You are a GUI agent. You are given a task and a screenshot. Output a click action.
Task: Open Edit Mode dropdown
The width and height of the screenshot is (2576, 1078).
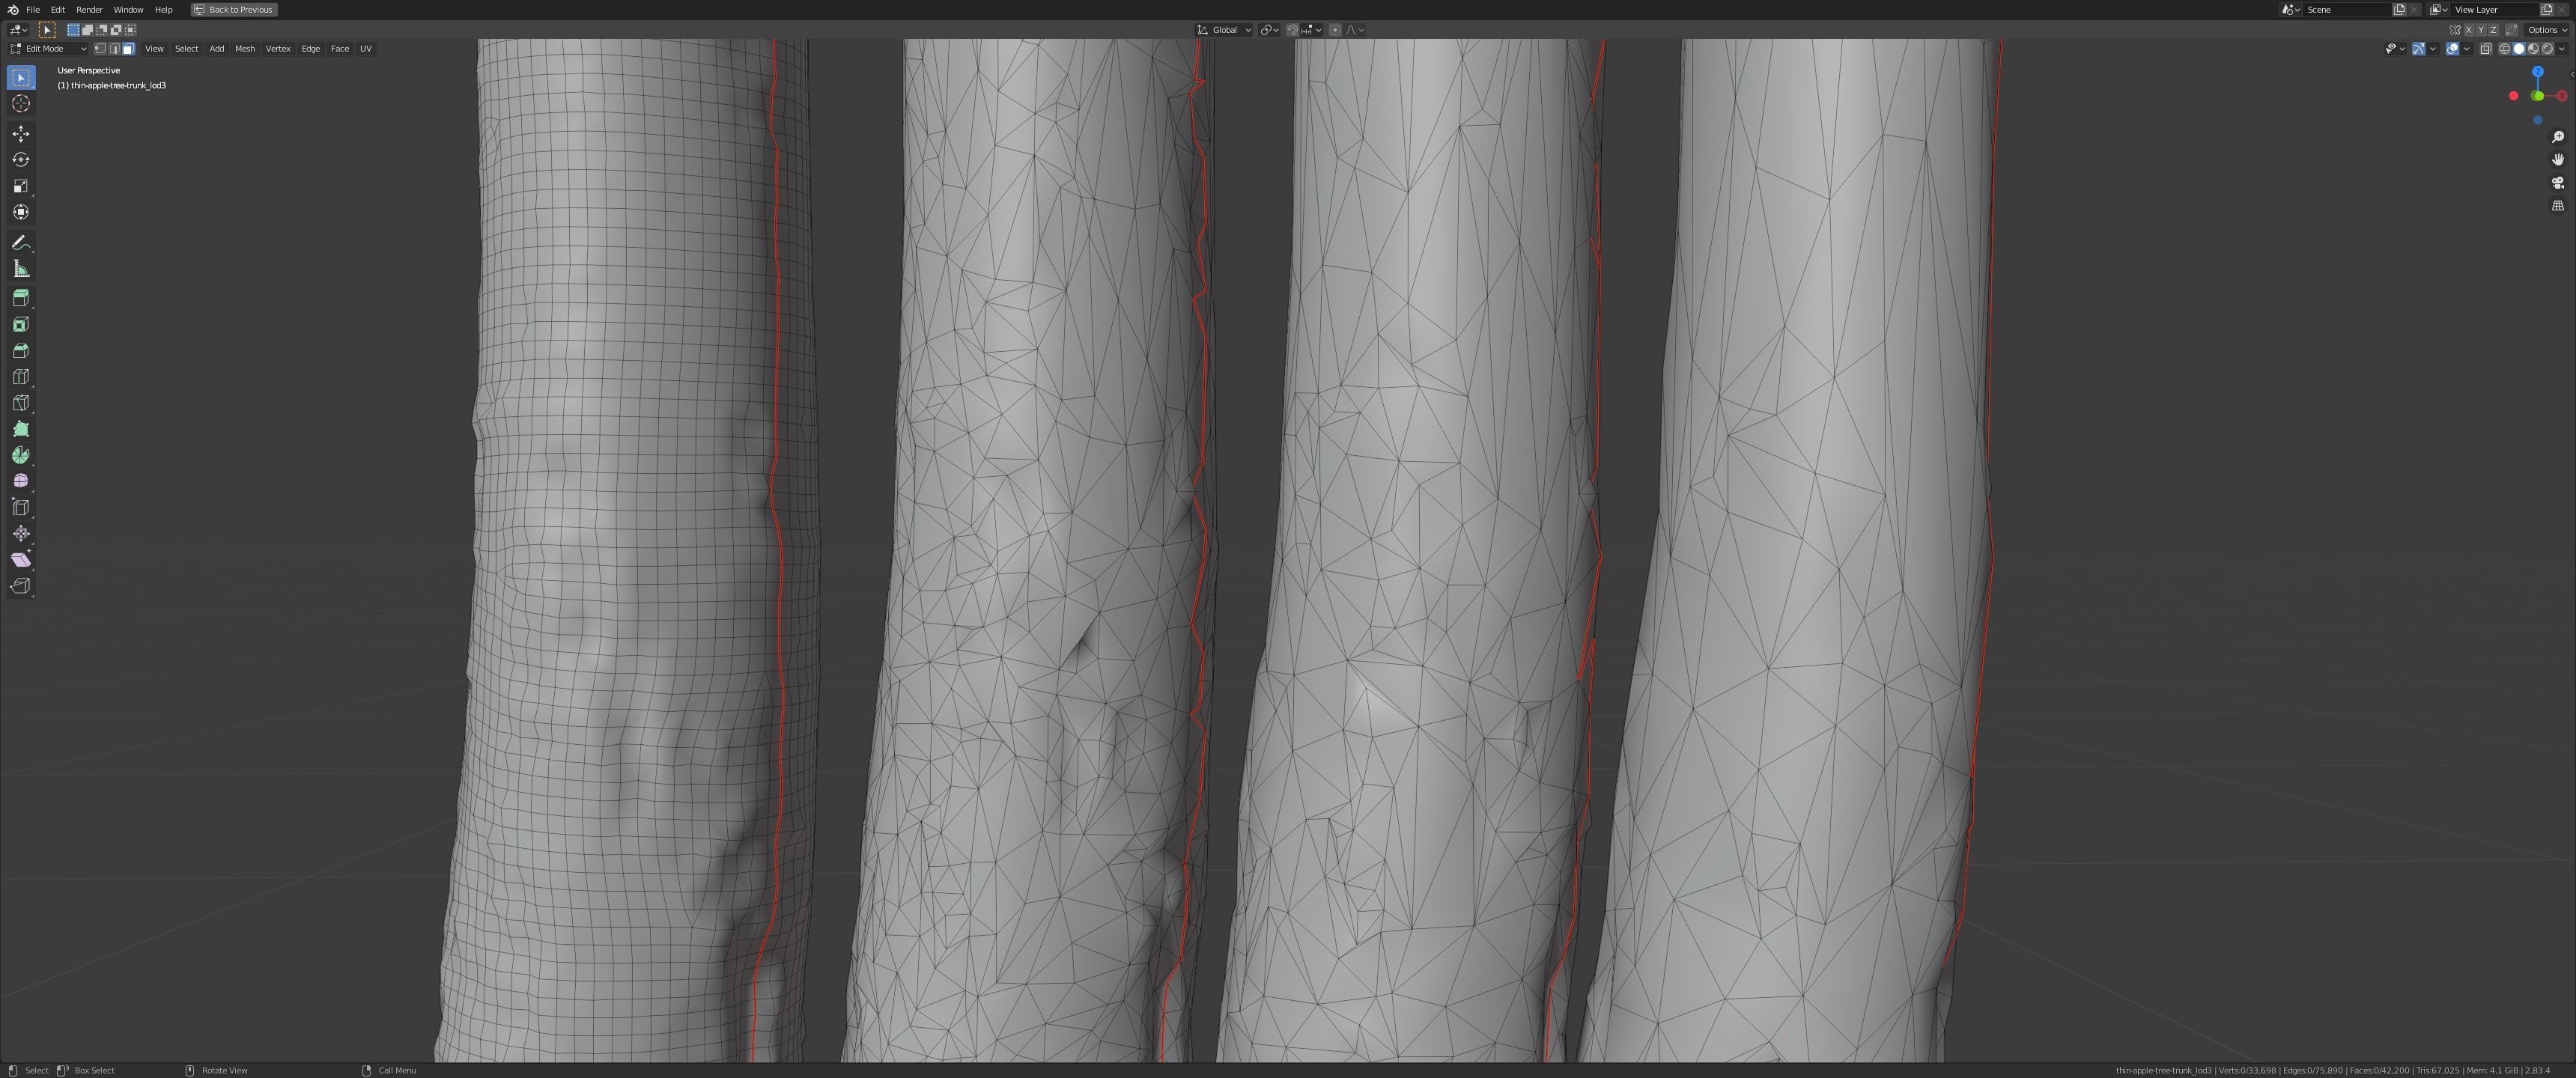click(48, 48)
